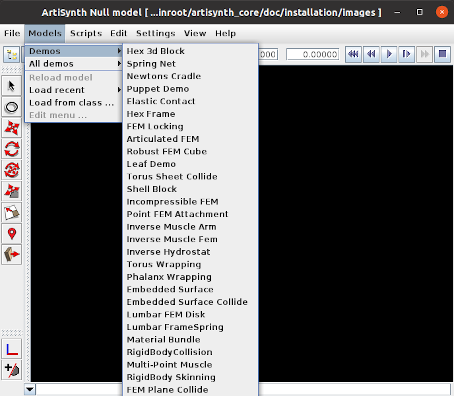Select the constrained translate-rotate tool
Screen dimensions: 454x396
point(12,191)
